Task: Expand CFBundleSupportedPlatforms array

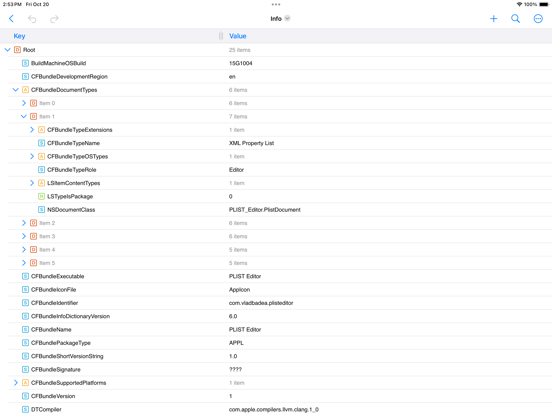Action: [x=15, y=383]
